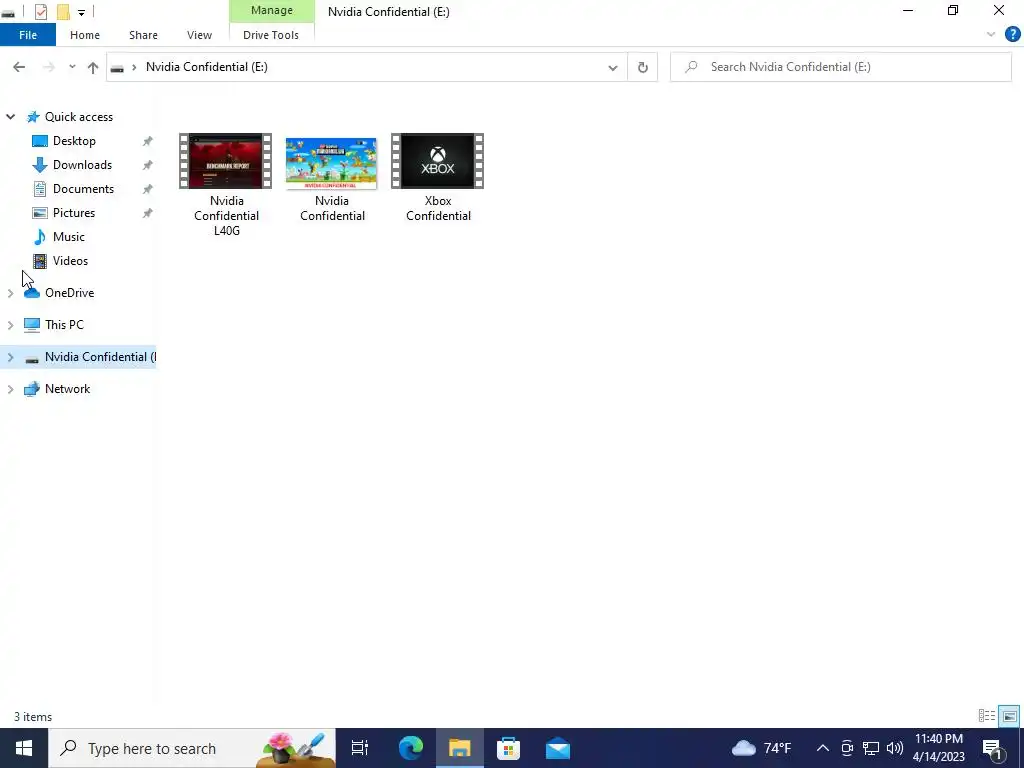1024x768 pixels.
Task: Refresh the current folder view
Action: click(643, 67)
